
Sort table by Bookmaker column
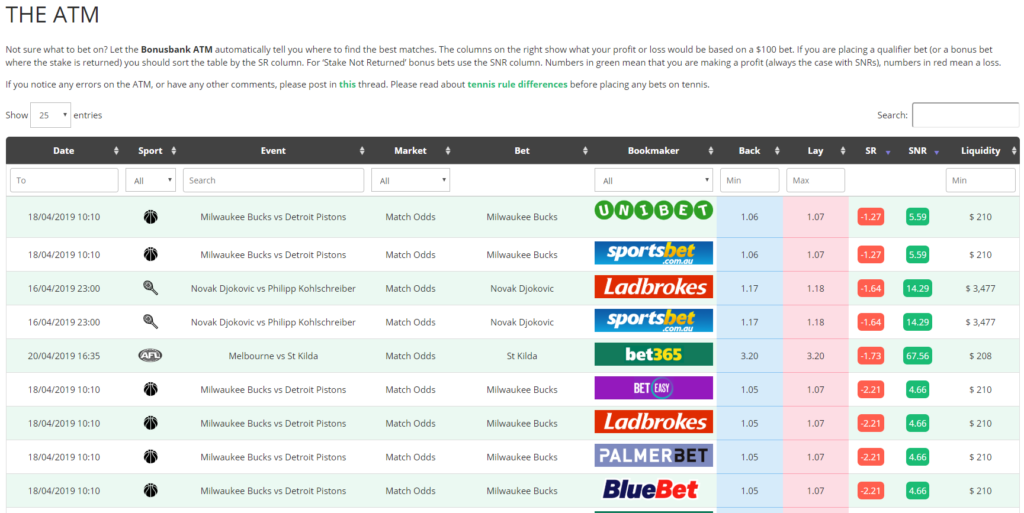pos(654,151)
